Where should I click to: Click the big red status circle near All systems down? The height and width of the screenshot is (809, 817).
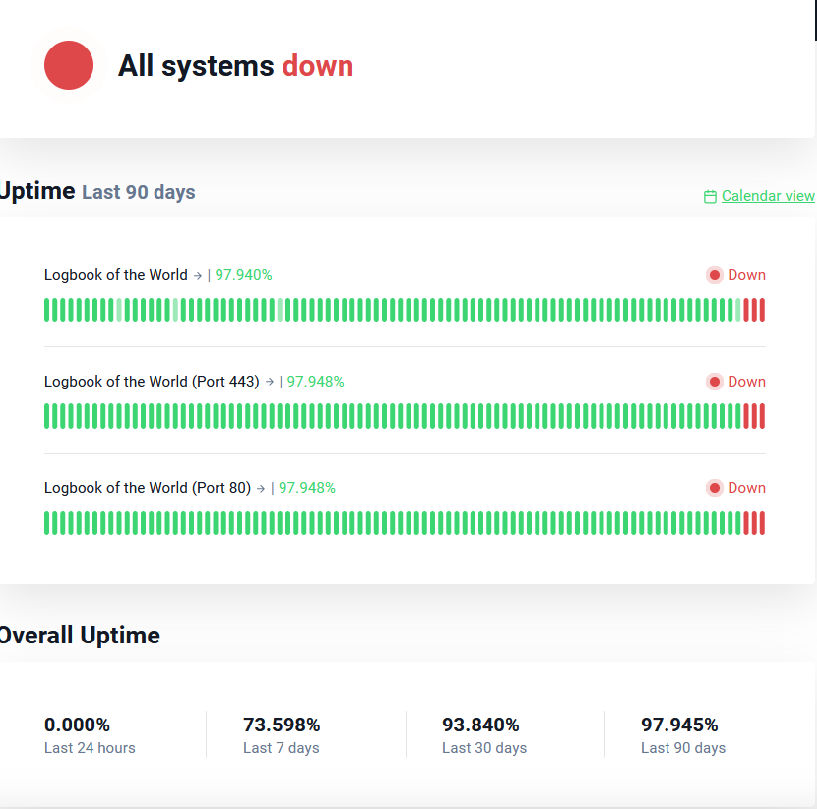coord(68,66)
